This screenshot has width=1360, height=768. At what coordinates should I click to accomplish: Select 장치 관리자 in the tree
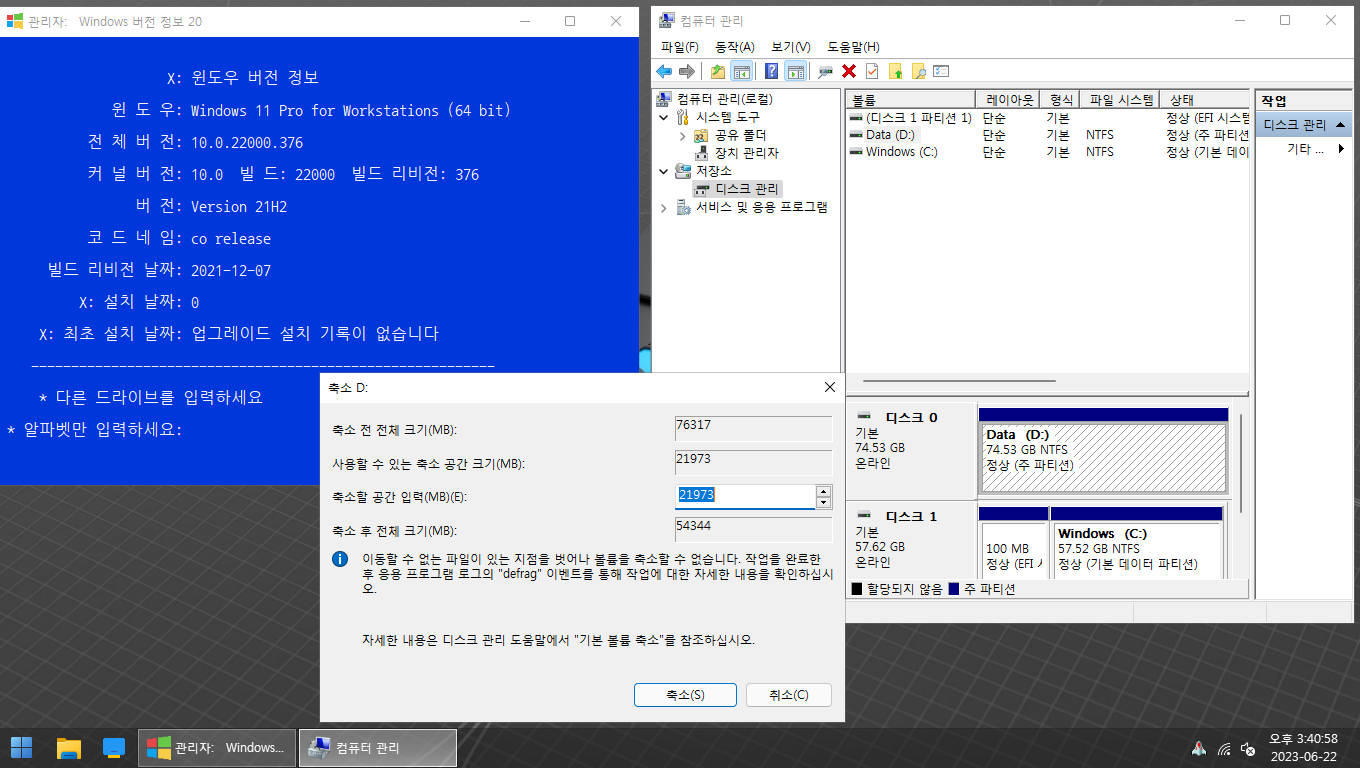coord(746,153)
